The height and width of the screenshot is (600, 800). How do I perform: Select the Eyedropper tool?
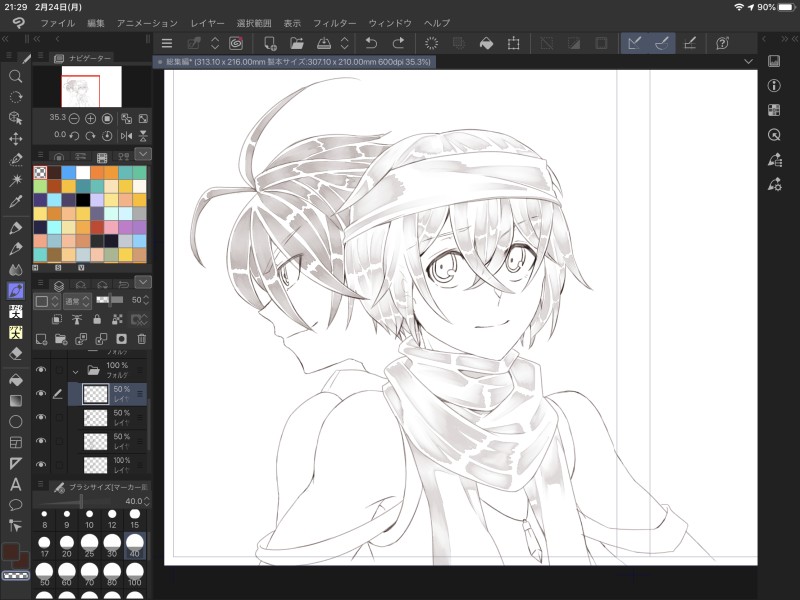click(15, 202)
